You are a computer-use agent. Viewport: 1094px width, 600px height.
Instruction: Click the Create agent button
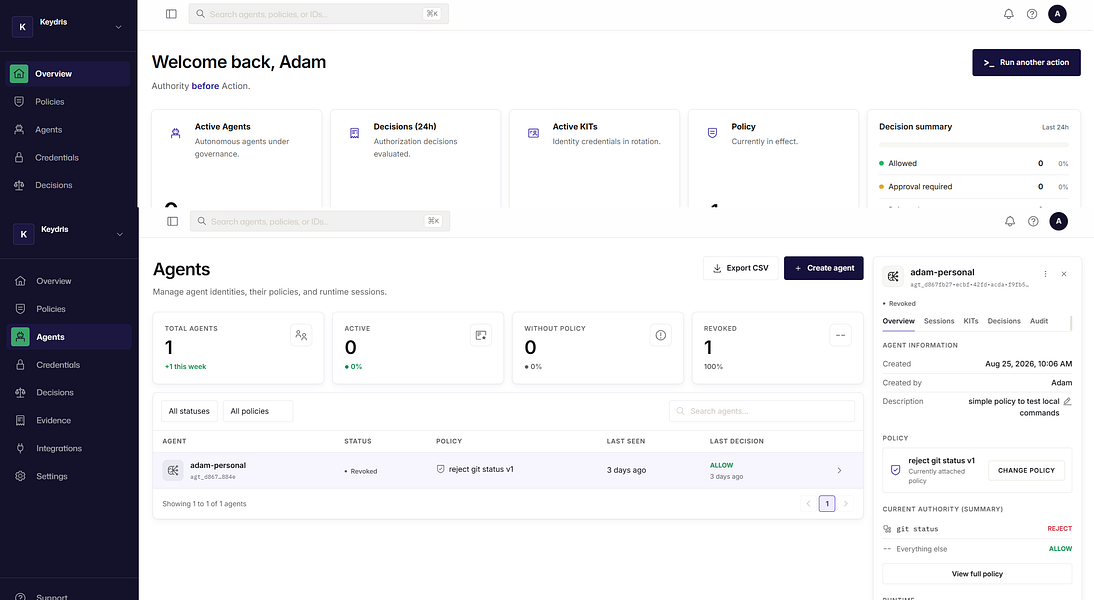coord(823,268)
